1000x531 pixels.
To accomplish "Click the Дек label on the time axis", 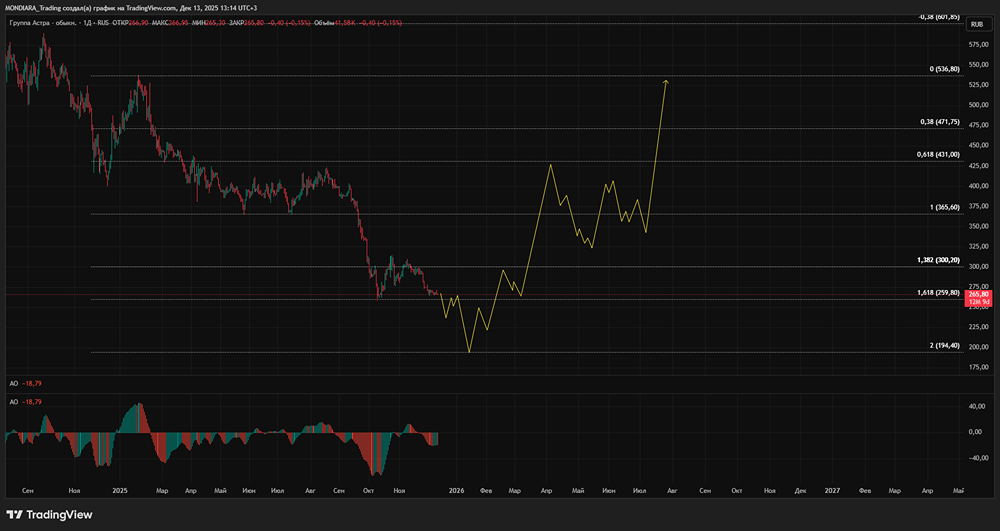I will 800,491.
